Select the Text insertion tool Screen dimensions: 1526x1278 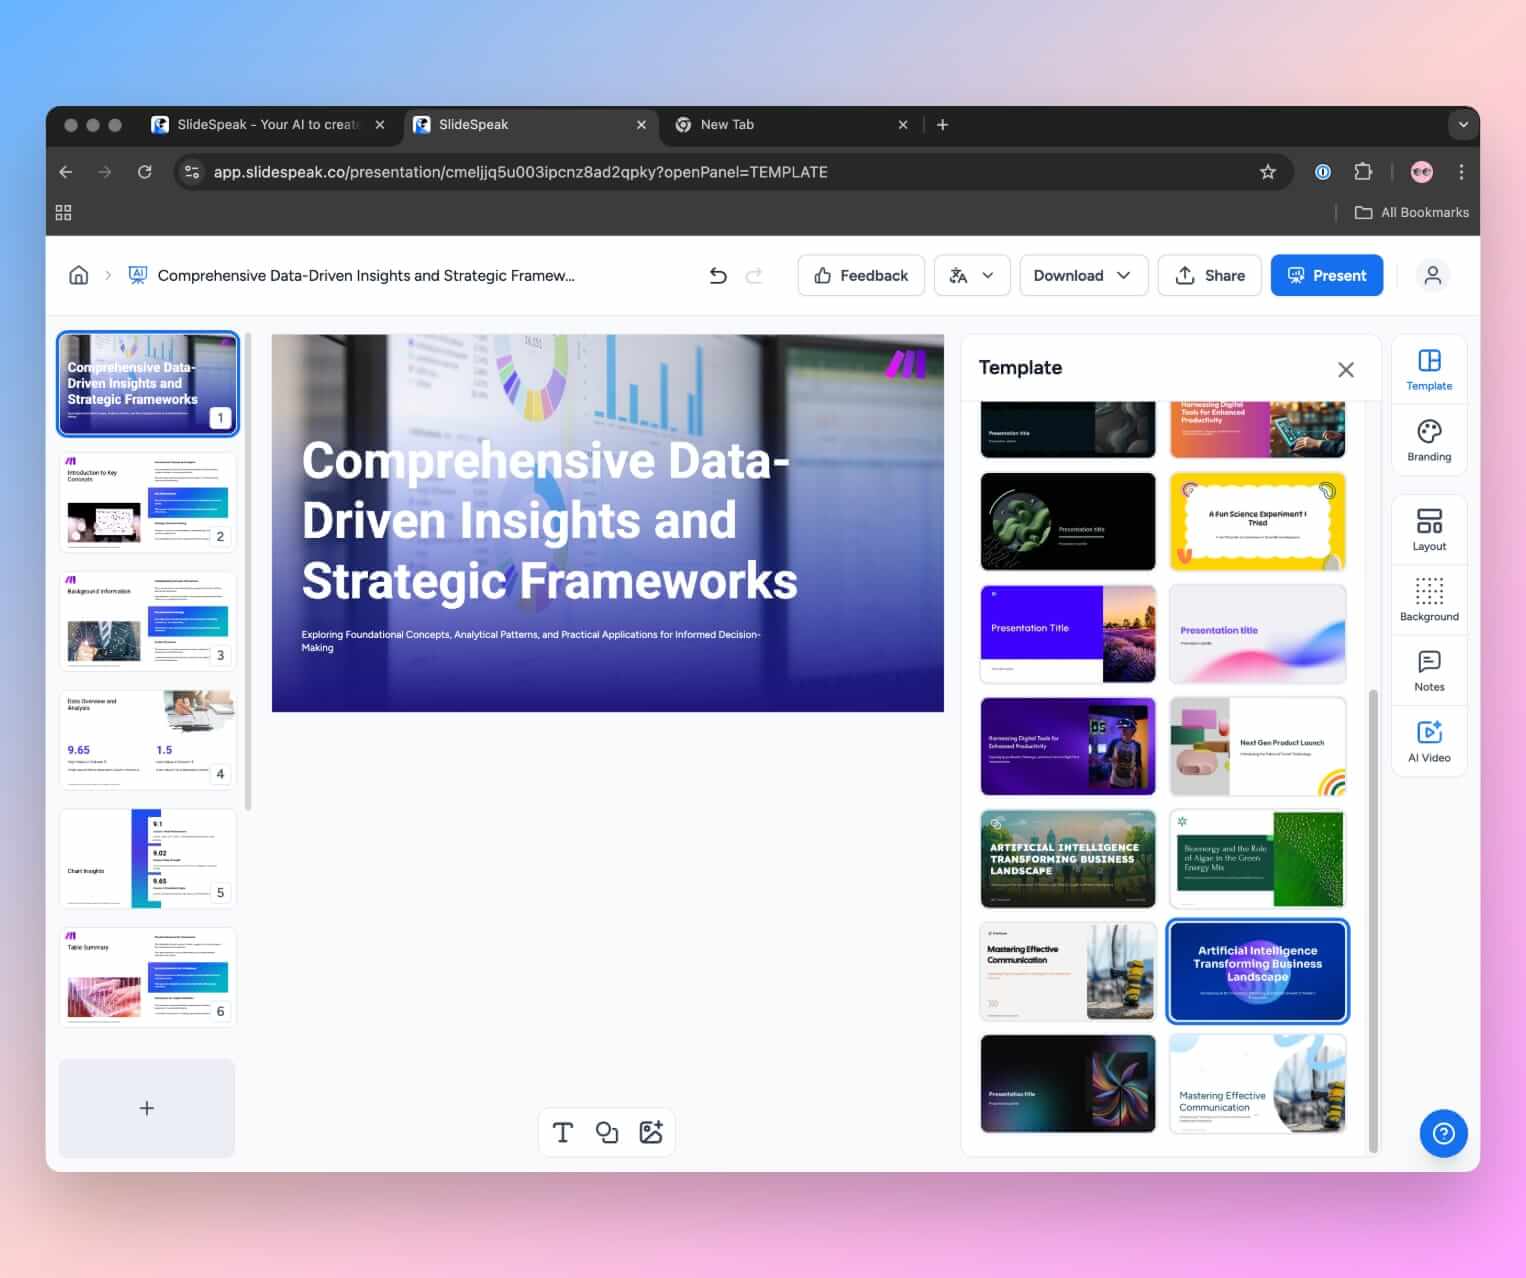pyautogui.click(x=562, y=1131)
